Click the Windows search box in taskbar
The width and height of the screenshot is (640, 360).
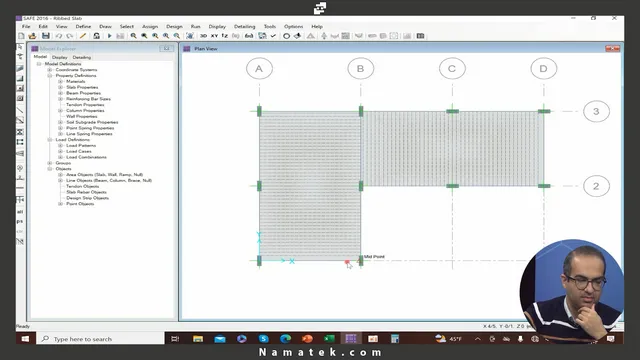[x=101, y=339]
